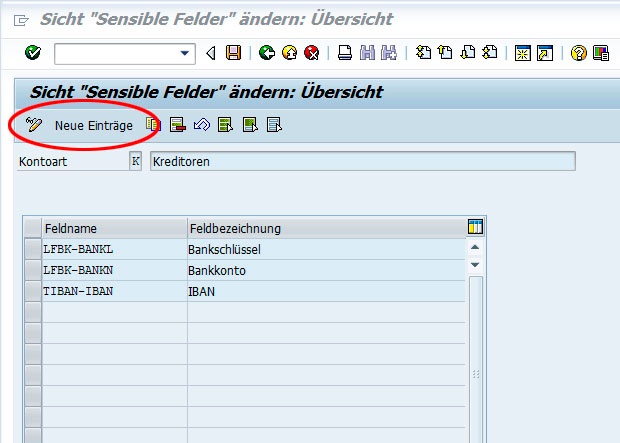Click the Feldbezeichnung column header
The width and height of the screenshot is (620, 443).
(326, 228)
